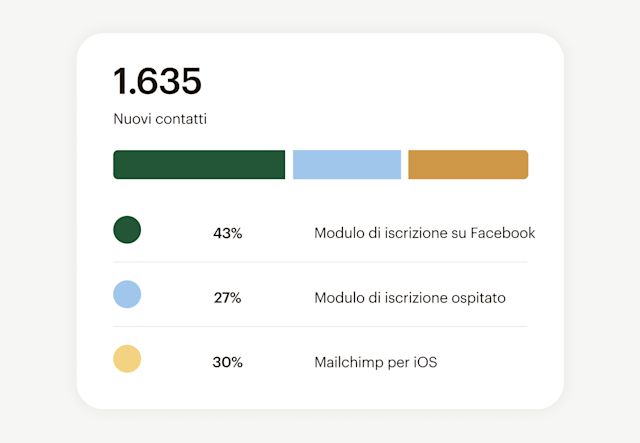Click the word Facebook in first row

(502, 233)
